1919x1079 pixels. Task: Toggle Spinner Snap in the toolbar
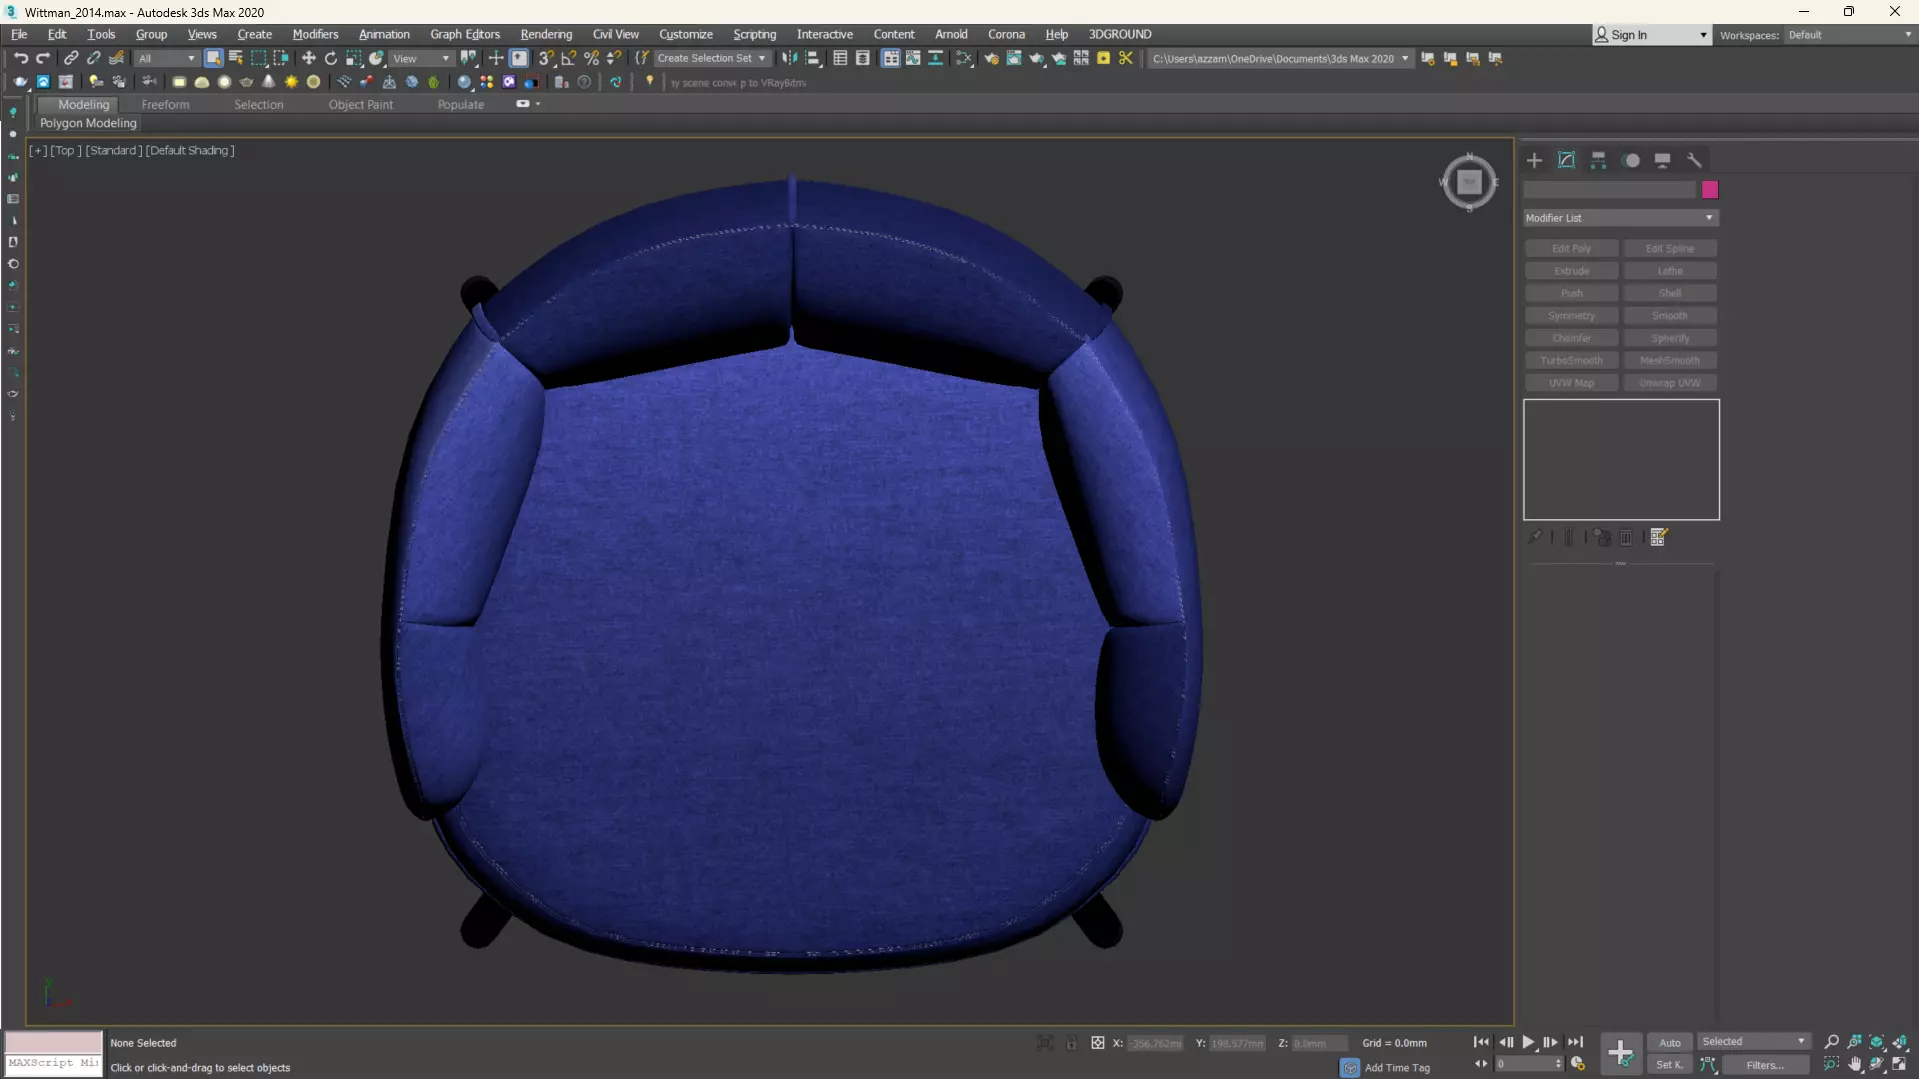click(x=614, y=58)
